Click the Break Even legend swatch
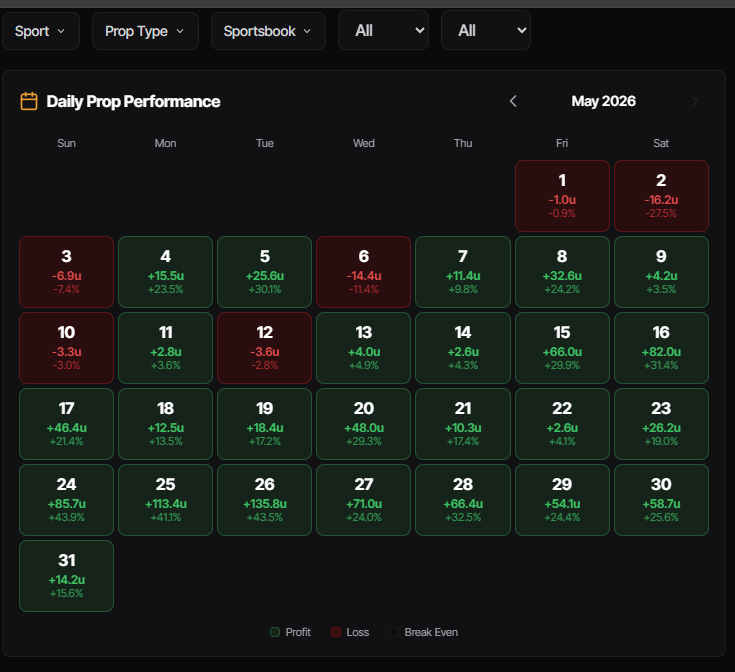735x672 pixels. click(394, 632)
